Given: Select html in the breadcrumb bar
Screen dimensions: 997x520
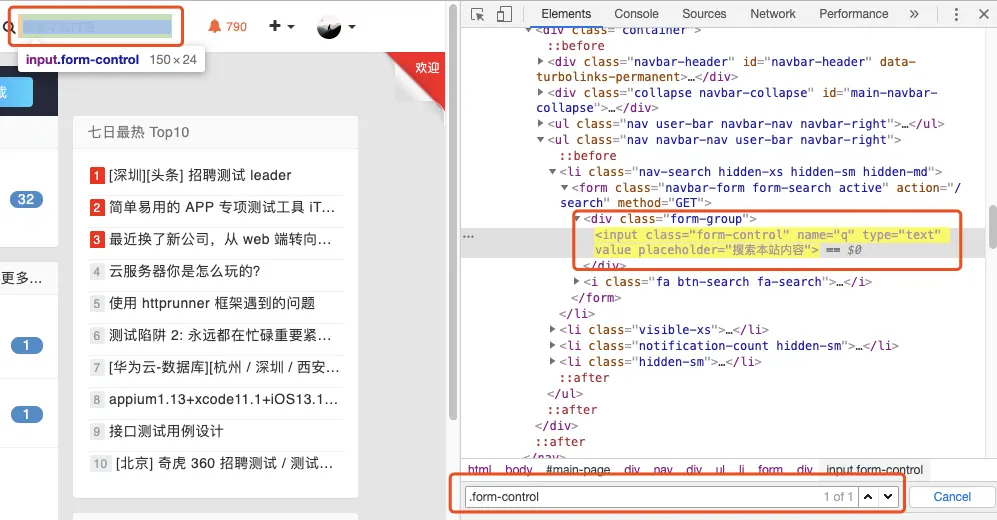Looking at the screenshot, I should click(x=479, y=469).
